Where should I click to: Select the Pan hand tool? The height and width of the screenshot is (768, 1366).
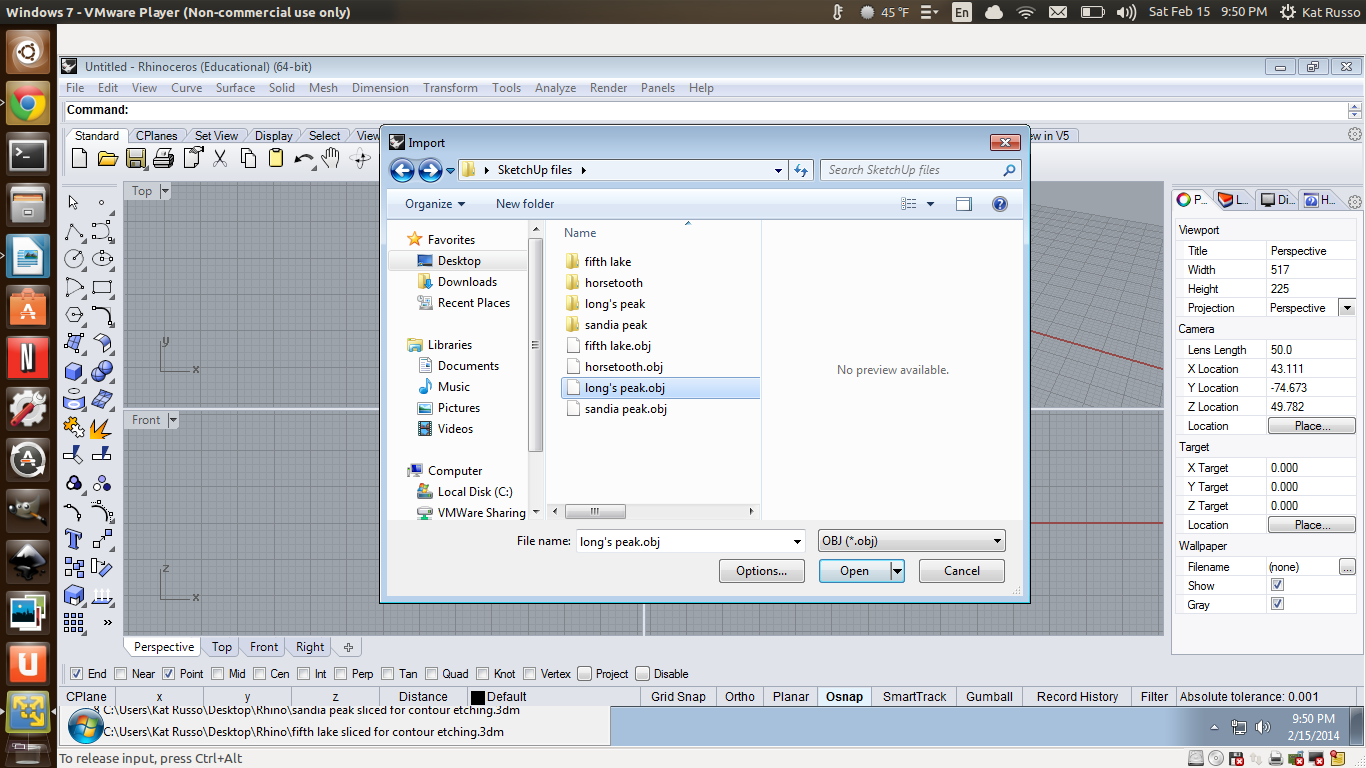click(332, 158)
